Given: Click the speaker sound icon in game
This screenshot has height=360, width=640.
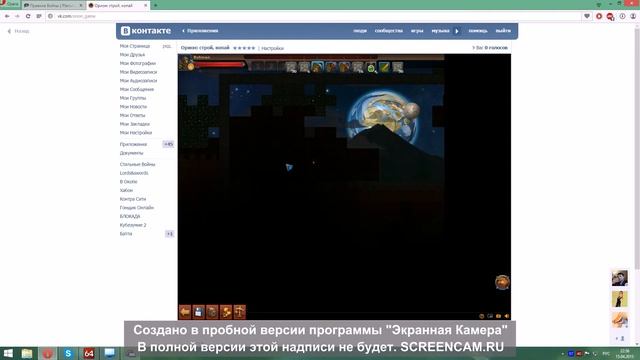Looking at the screenshot, I should [507, 316].
